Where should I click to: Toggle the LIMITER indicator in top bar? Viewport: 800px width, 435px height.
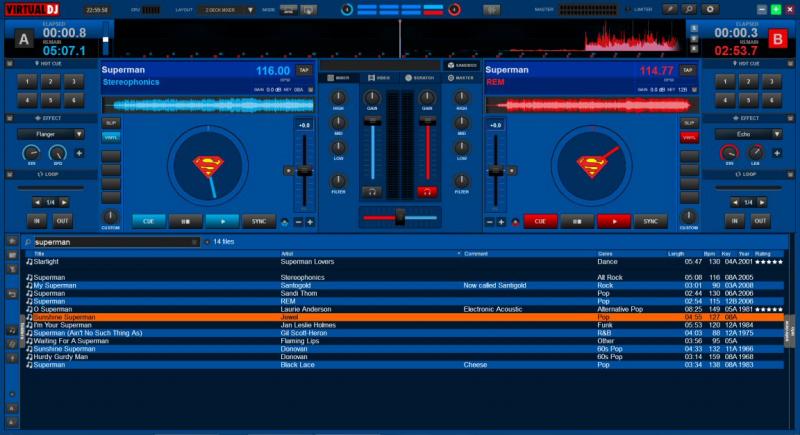[x=639, y=9]
